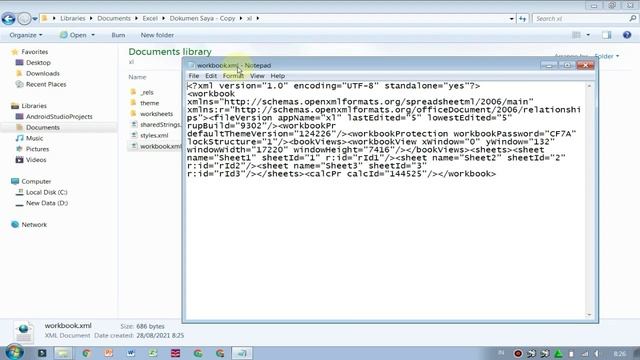Click the volume speaker tray icon
The height and width of the screenshot is (360, 640).
[596, 353]
